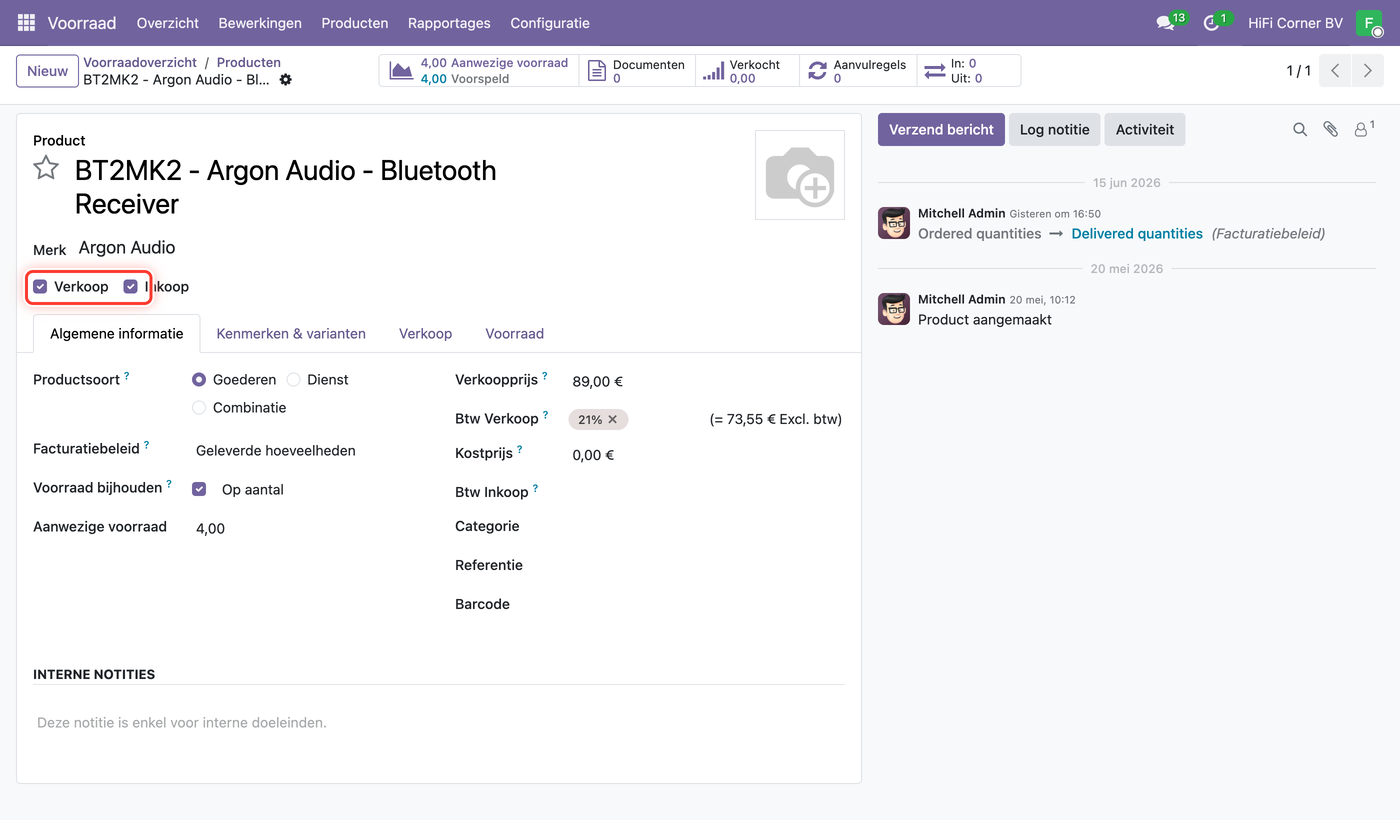
Task: Follow the Voorraadoverzicht breadcrumb link
Action: [140, 62]
